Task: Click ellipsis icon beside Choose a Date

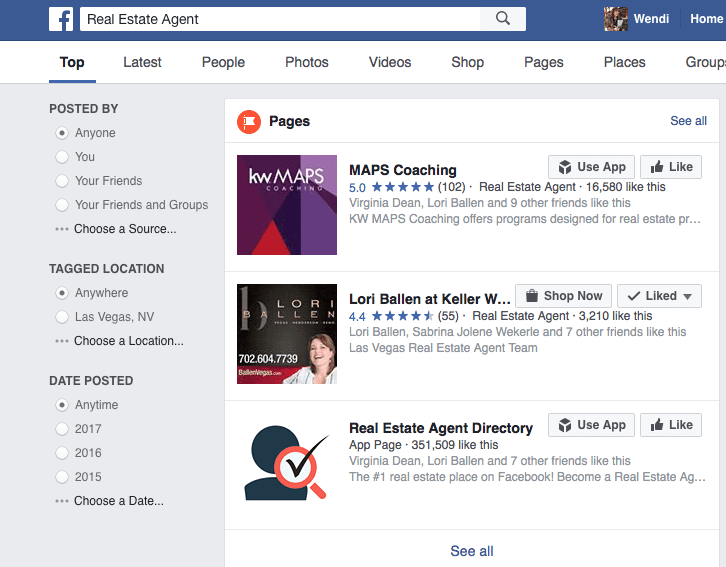Action: [x=62, y=501]
